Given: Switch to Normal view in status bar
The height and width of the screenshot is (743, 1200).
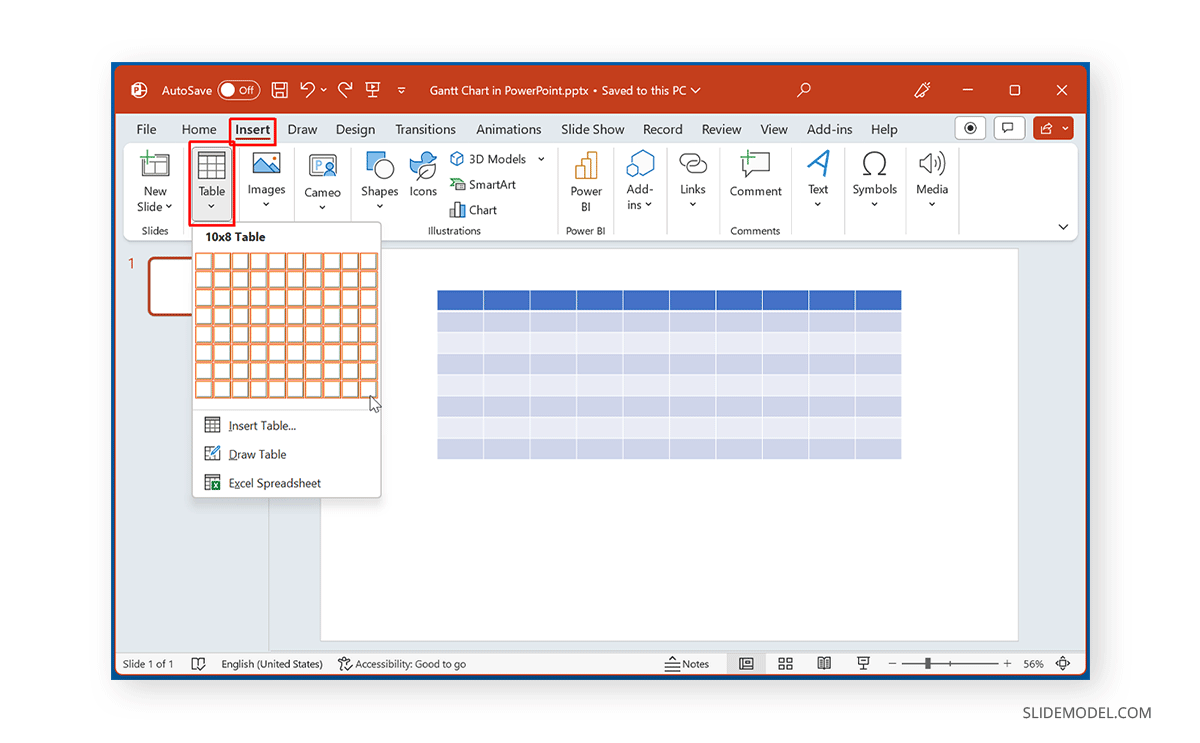Looking at the screenshot, I should (x=746, y=664).
